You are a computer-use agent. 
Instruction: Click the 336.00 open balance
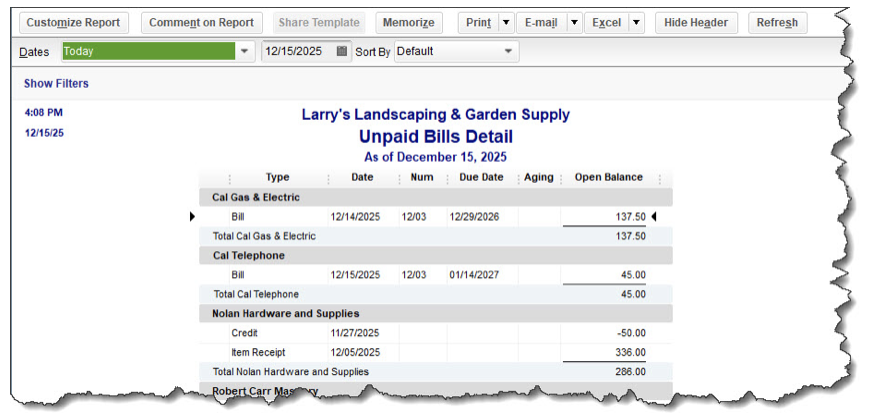[x=631, y=352]
